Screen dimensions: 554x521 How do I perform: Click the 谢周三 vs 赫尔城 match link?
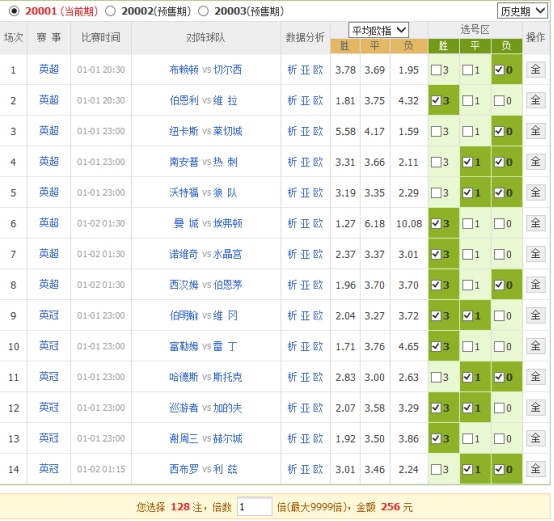[206, 439]
